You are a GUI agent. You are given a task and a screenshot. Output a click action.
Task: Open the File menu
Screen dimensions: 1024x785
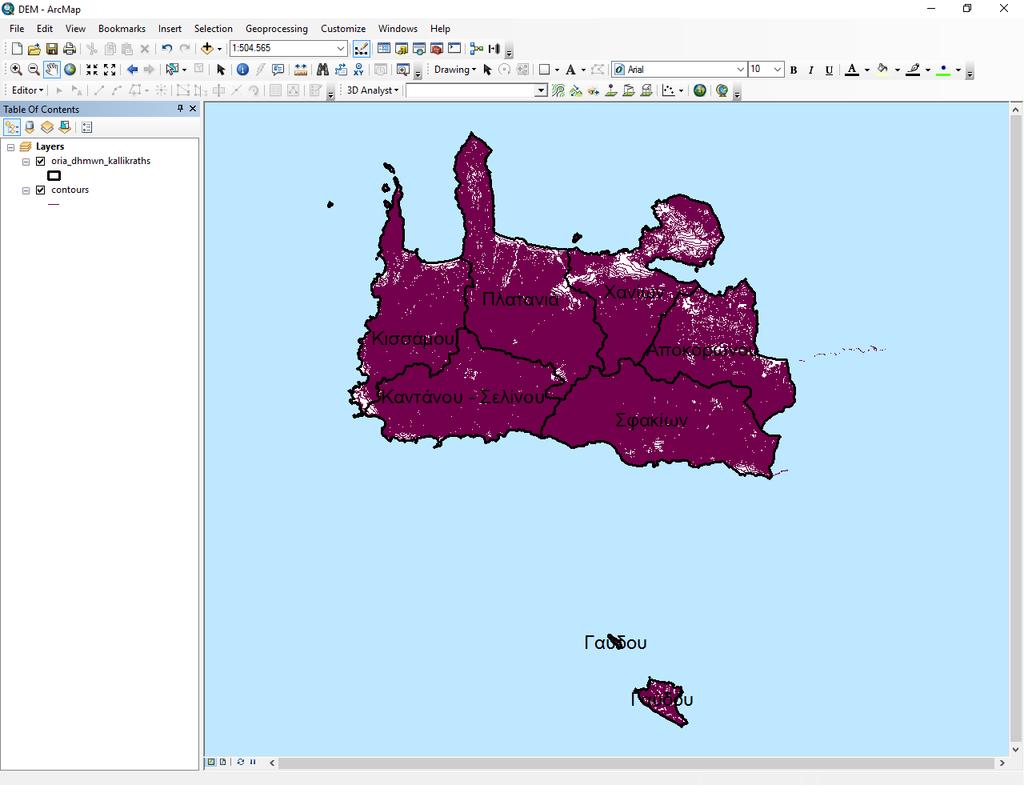(16, 29)
